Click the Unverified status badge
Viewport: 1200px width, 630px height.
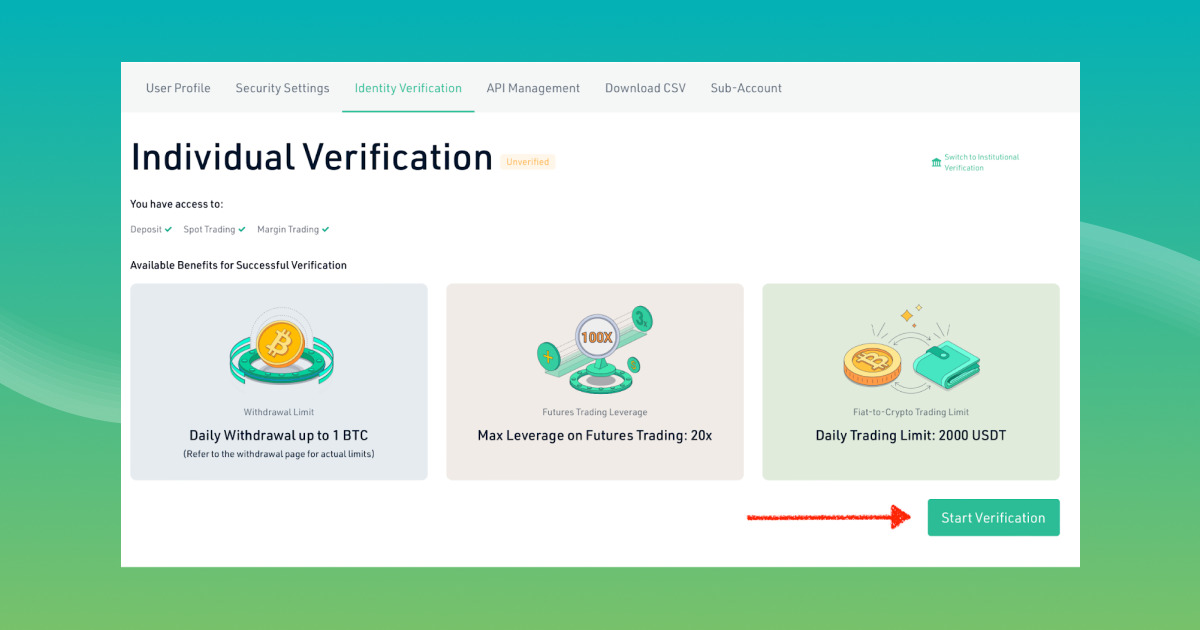pyautogui.click(x=527, y=161)
